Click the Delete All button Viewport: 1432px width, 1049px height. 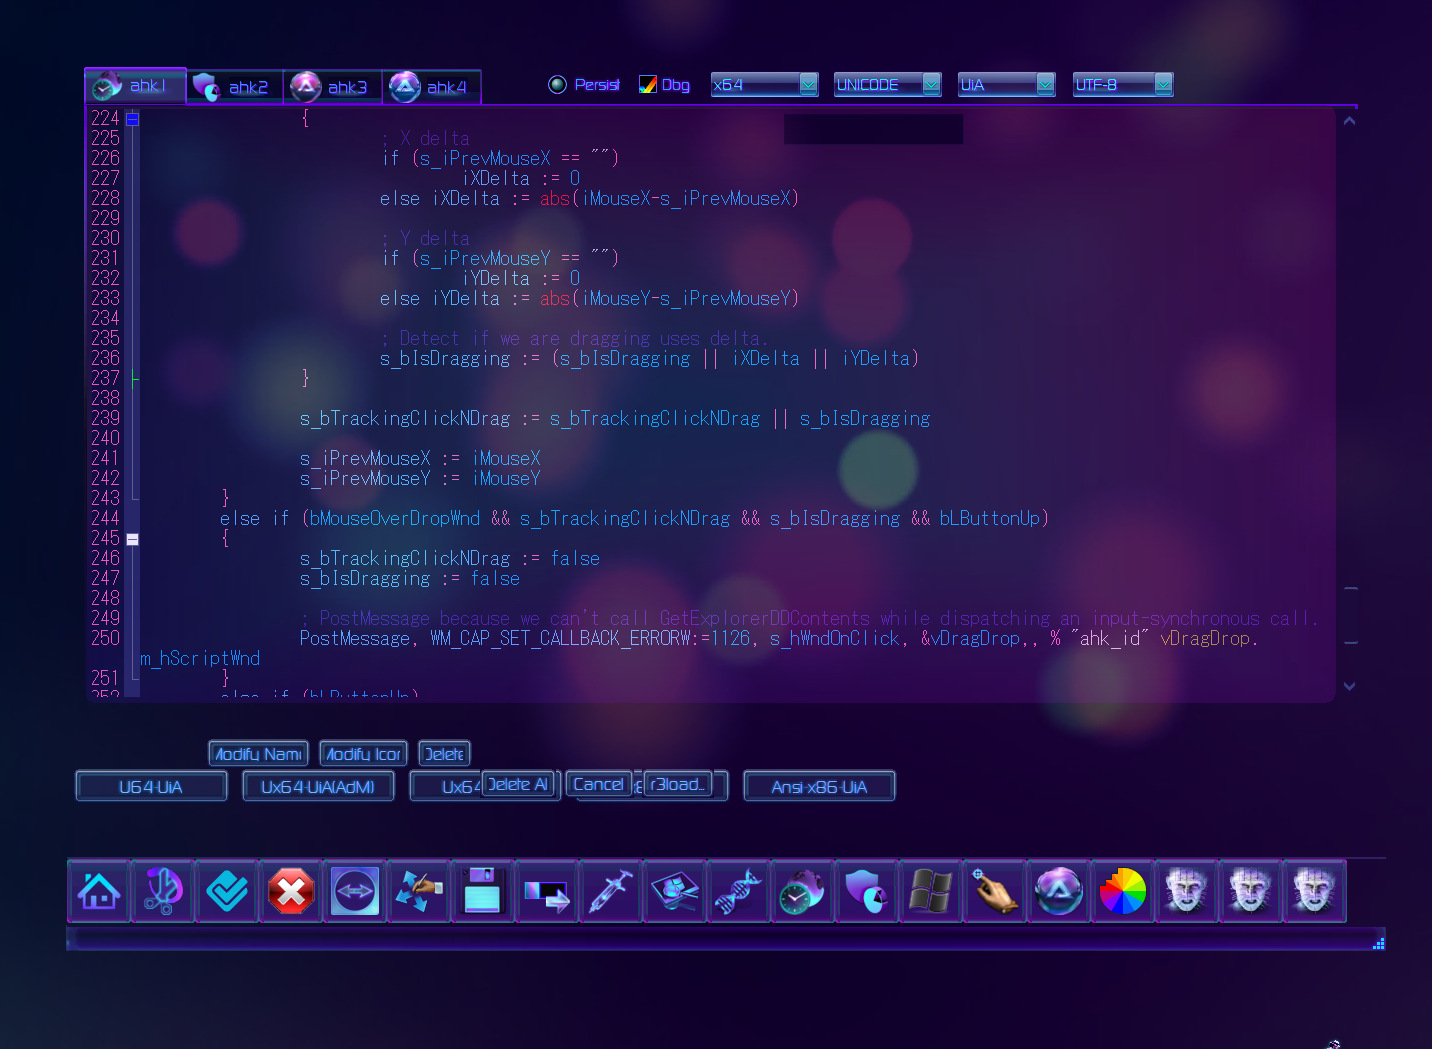520,784
